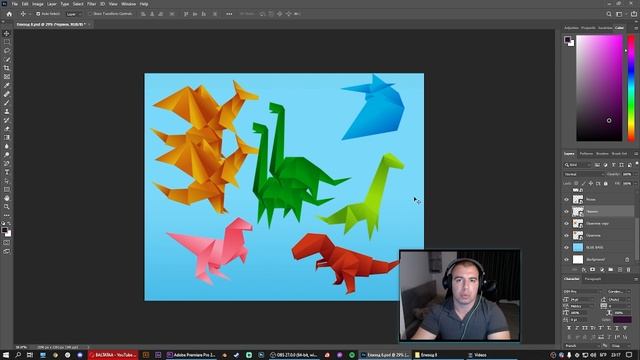
Task: Select the Eyedropper tool
Action: pyautogui.click(x=7, y=85)
